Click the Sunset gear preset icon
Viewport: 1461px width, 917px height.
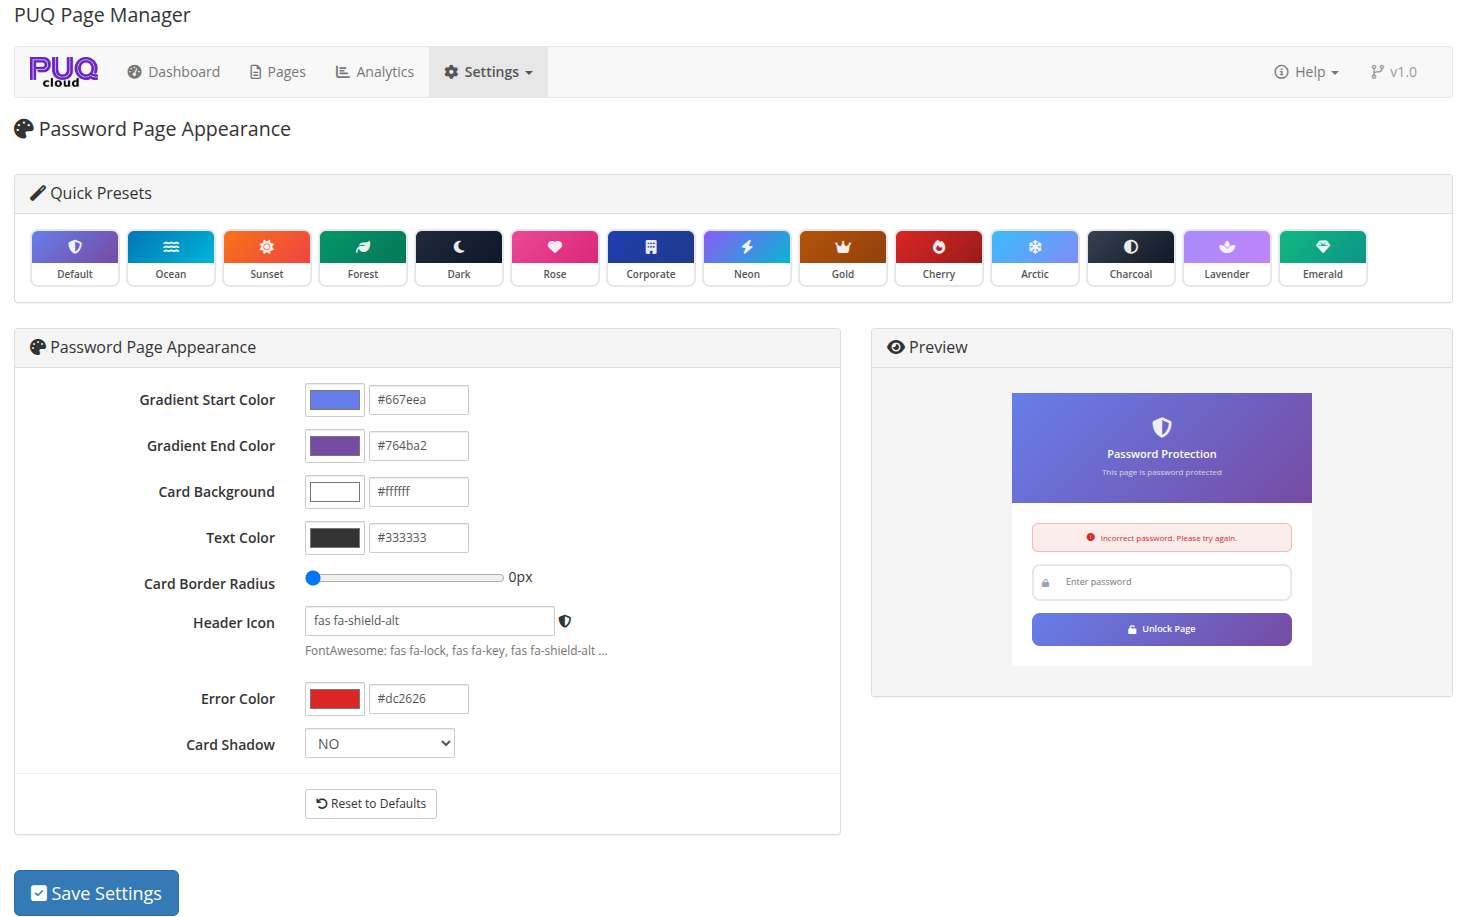[266, 246]
